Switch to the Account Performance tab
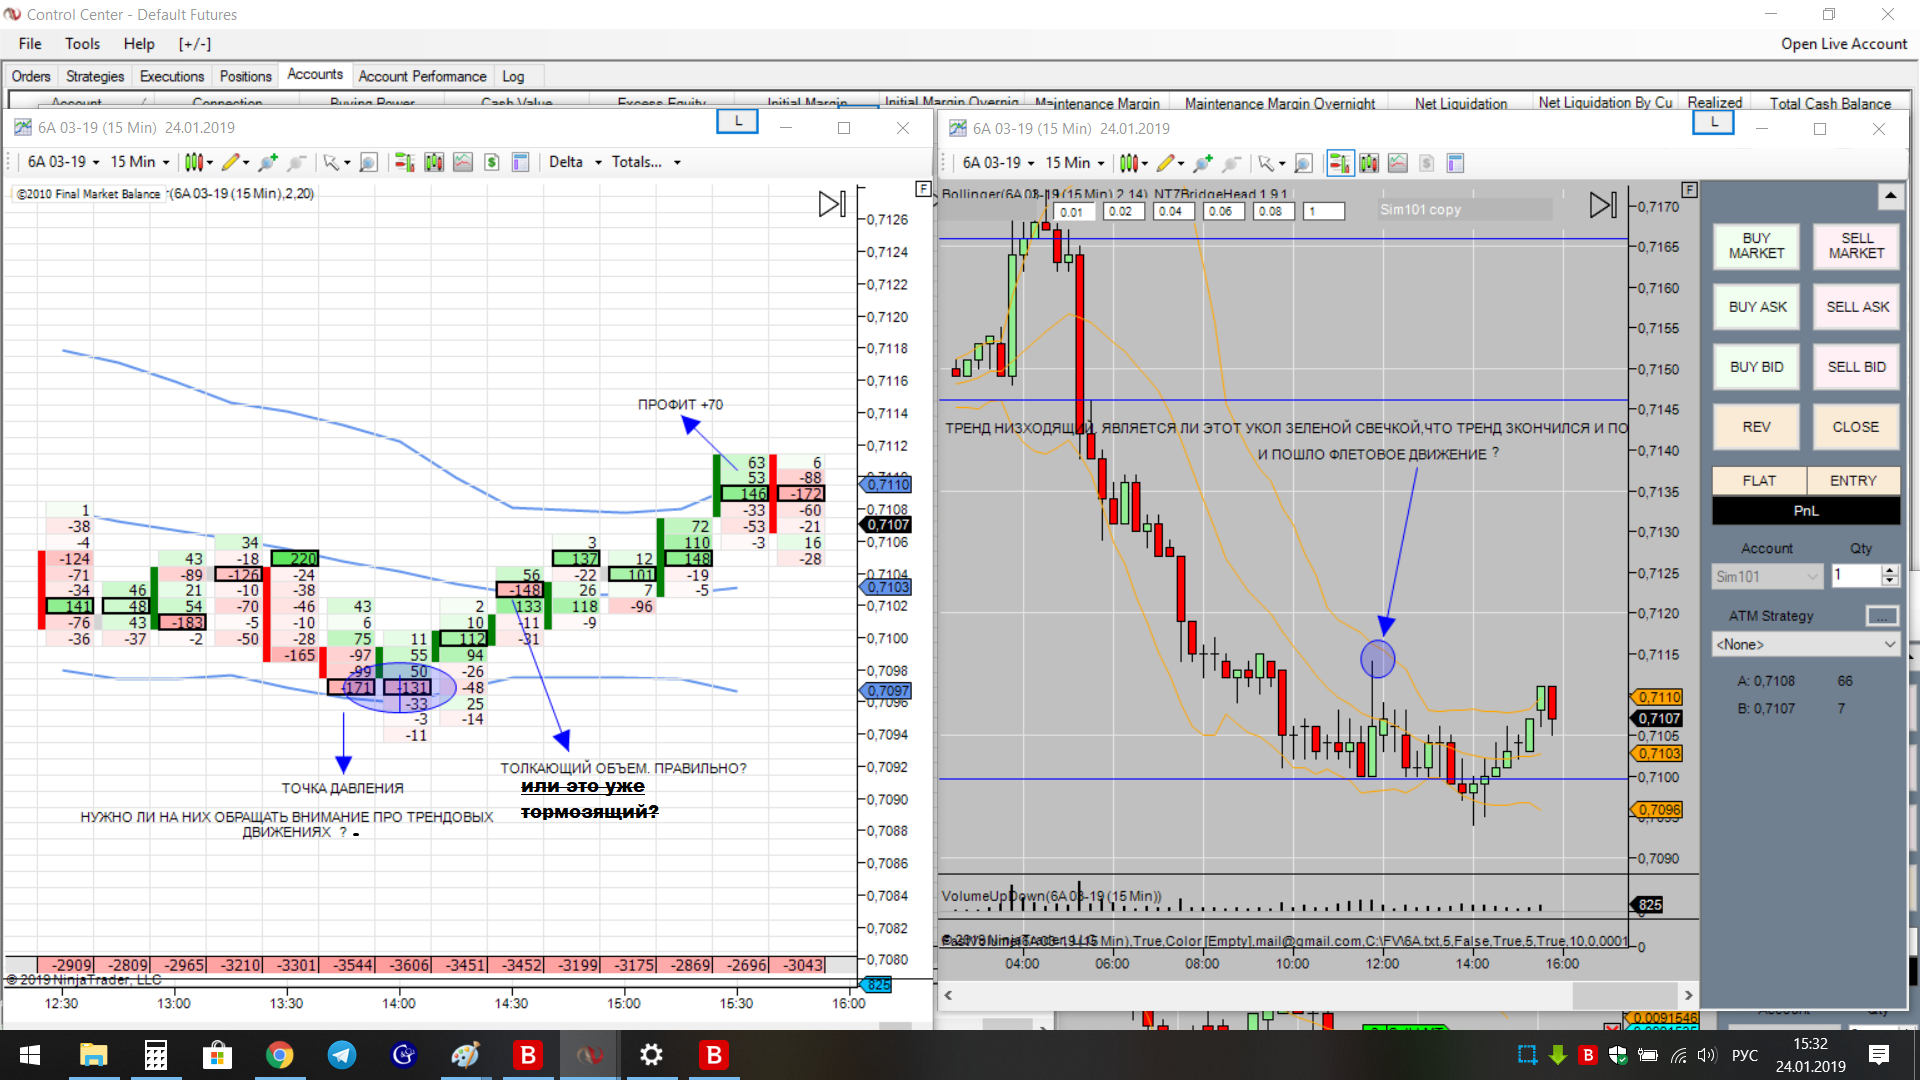The width and height of the screenshot is (1920, 1080). (x=422, y=76)
